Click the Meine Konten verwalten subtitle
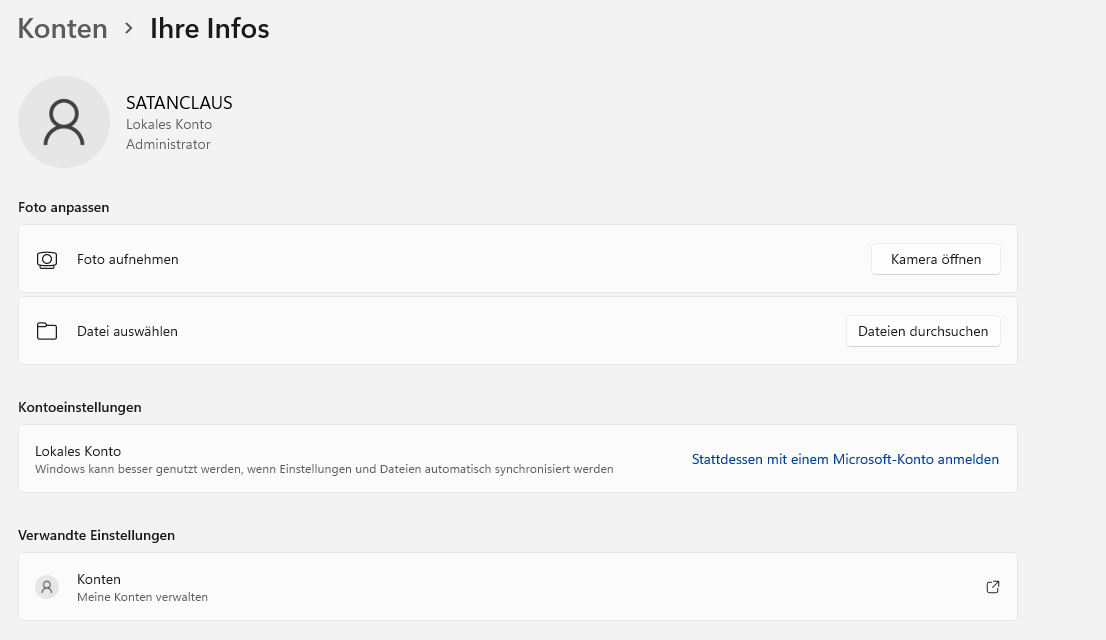 pyautogui.click(x=142, y=597)
